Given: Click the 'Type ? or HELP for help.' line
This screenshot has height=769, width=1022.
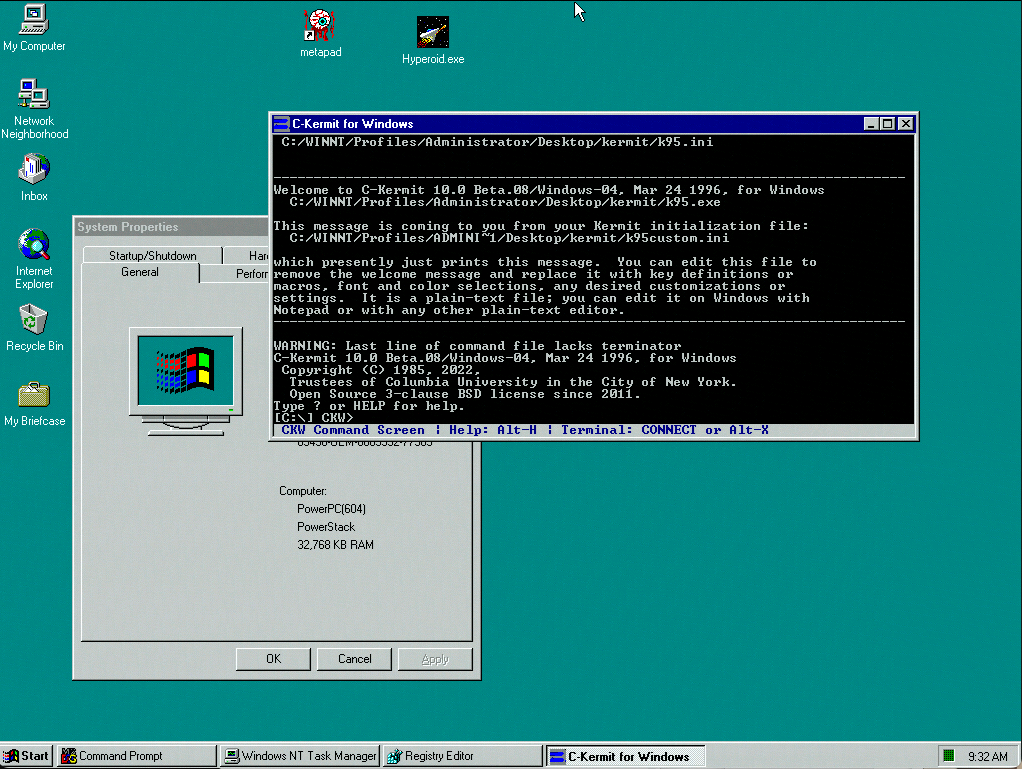Looking at the screenshot, I should [x=369, y=406].
